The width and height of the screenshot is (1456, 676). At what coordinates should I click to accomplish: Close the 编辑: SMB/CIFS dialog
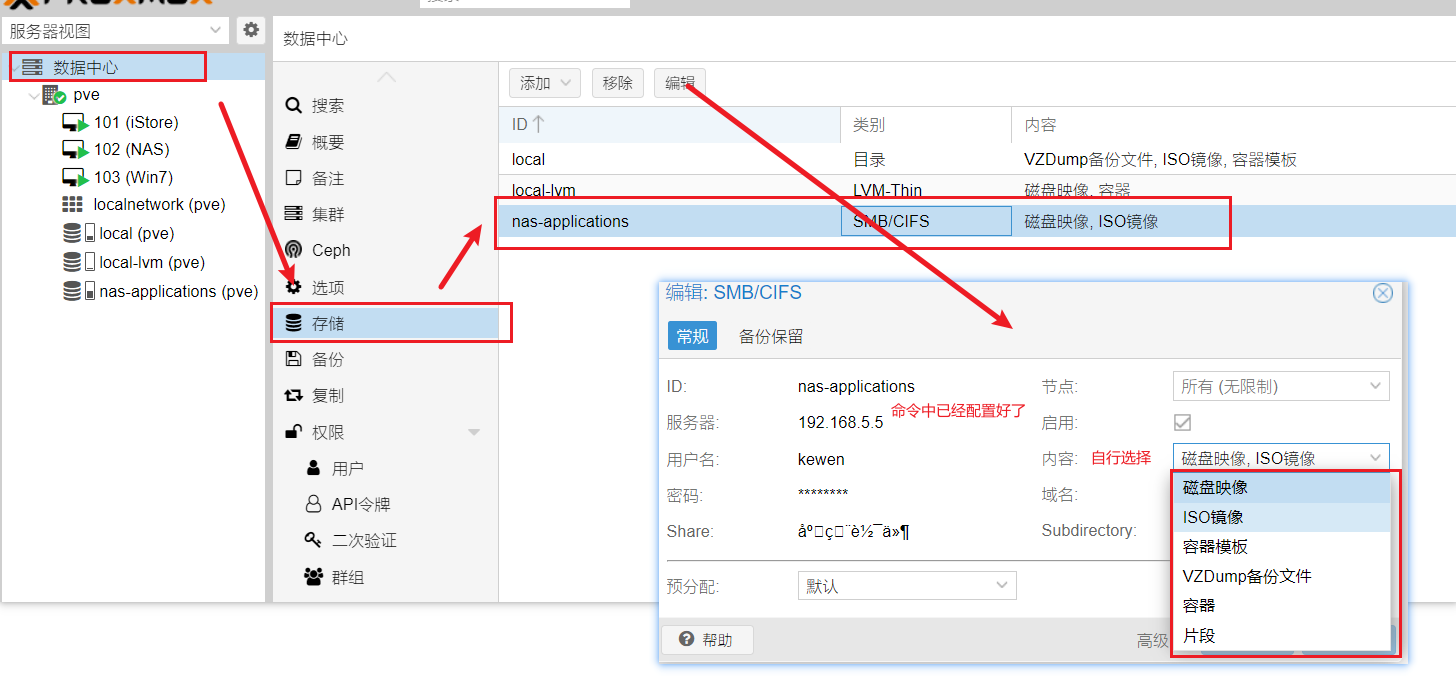(x=1383, y=293)
